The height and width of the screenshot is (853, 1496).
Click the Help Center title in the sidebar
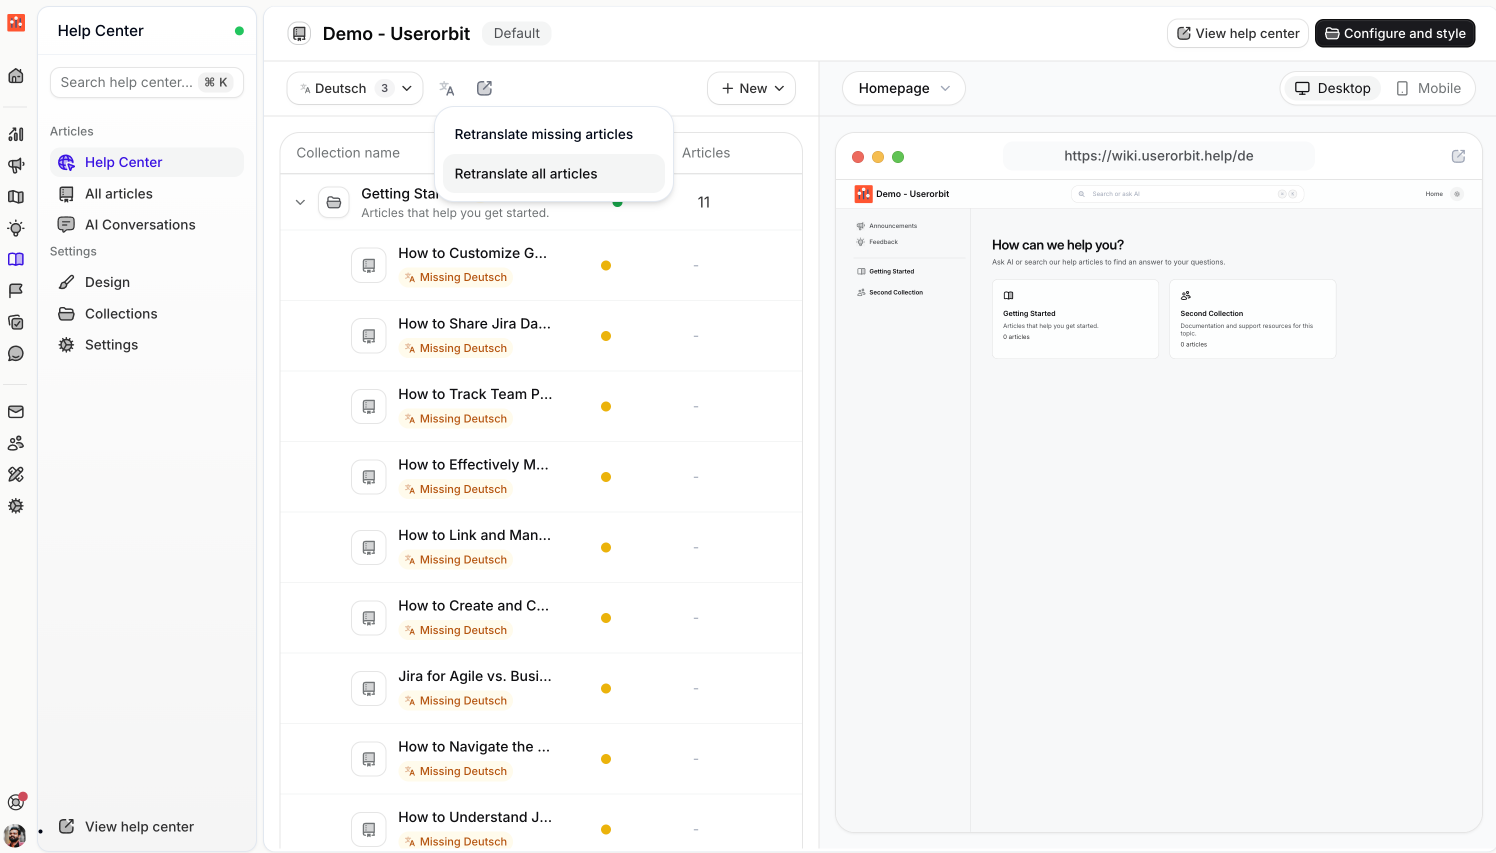coord(101,31)
